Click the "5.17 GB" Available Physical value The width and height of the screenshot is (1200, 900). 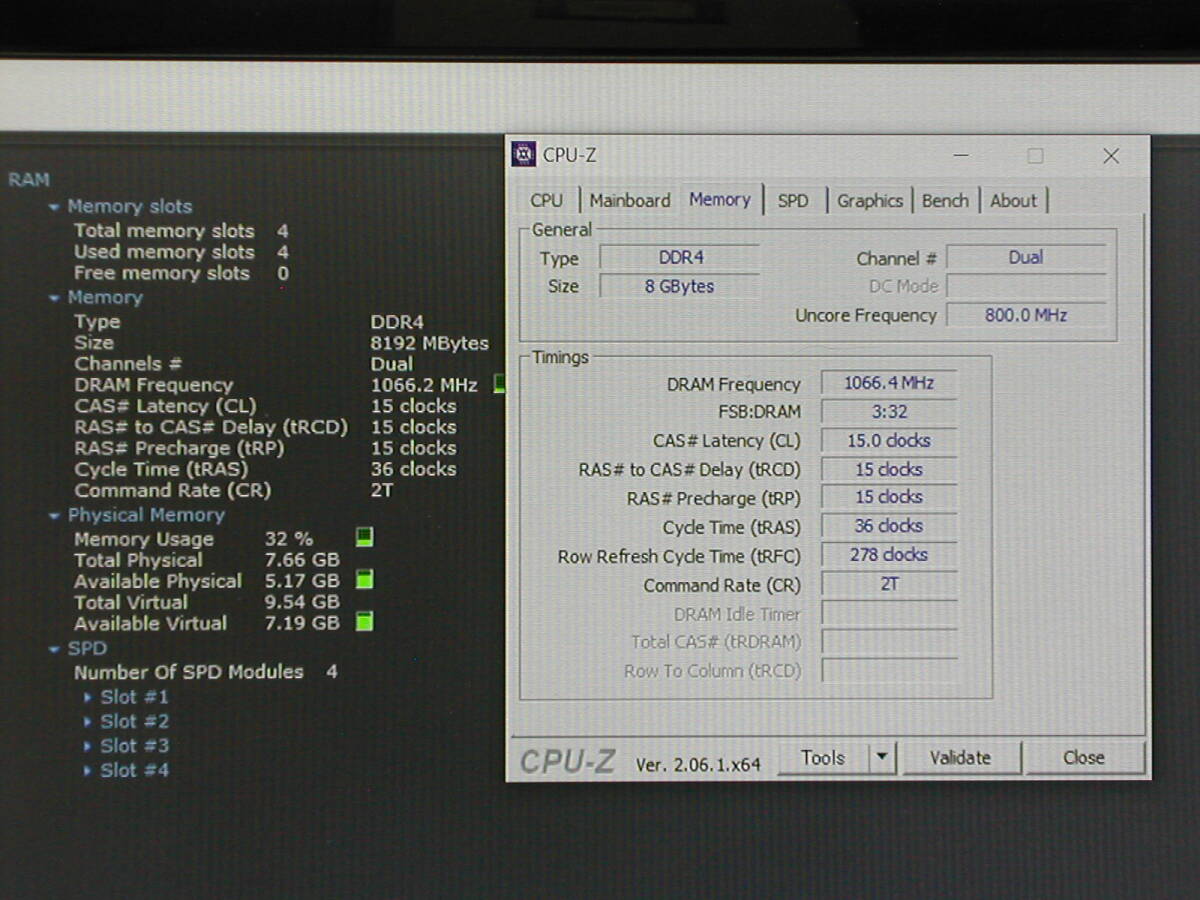tap(302, 581)
